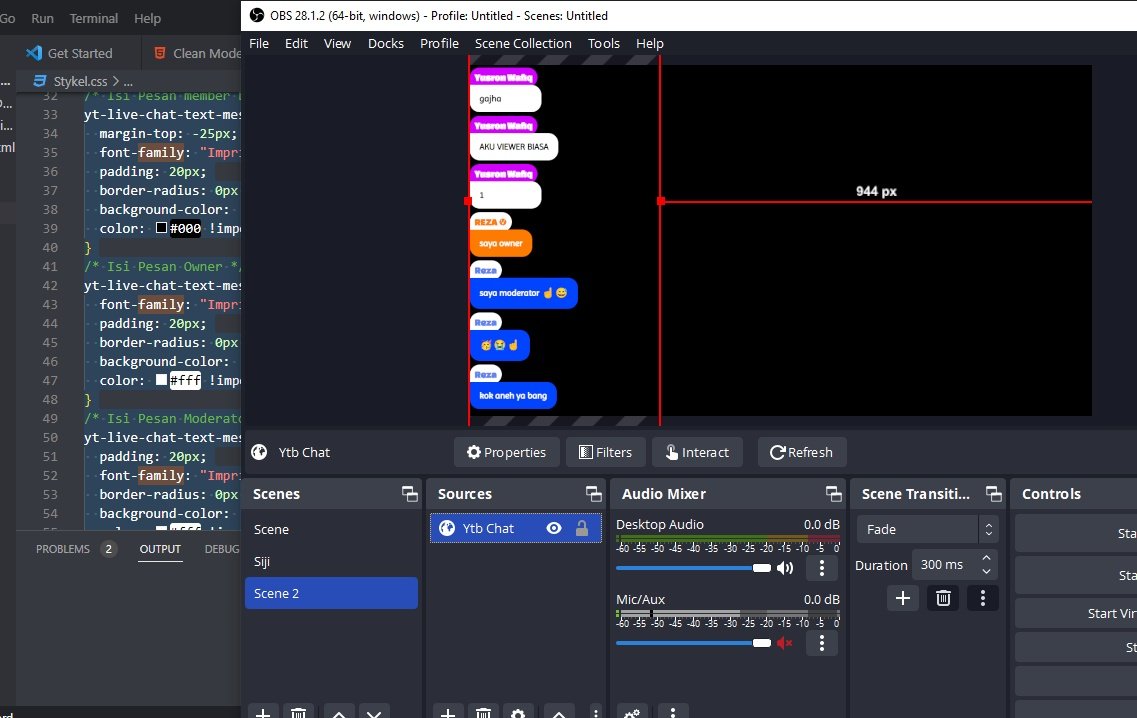Image resolution: width=1137 pixels, height=718 pixels.
Task: Add a new scene transition
Action: pos(903,598)
